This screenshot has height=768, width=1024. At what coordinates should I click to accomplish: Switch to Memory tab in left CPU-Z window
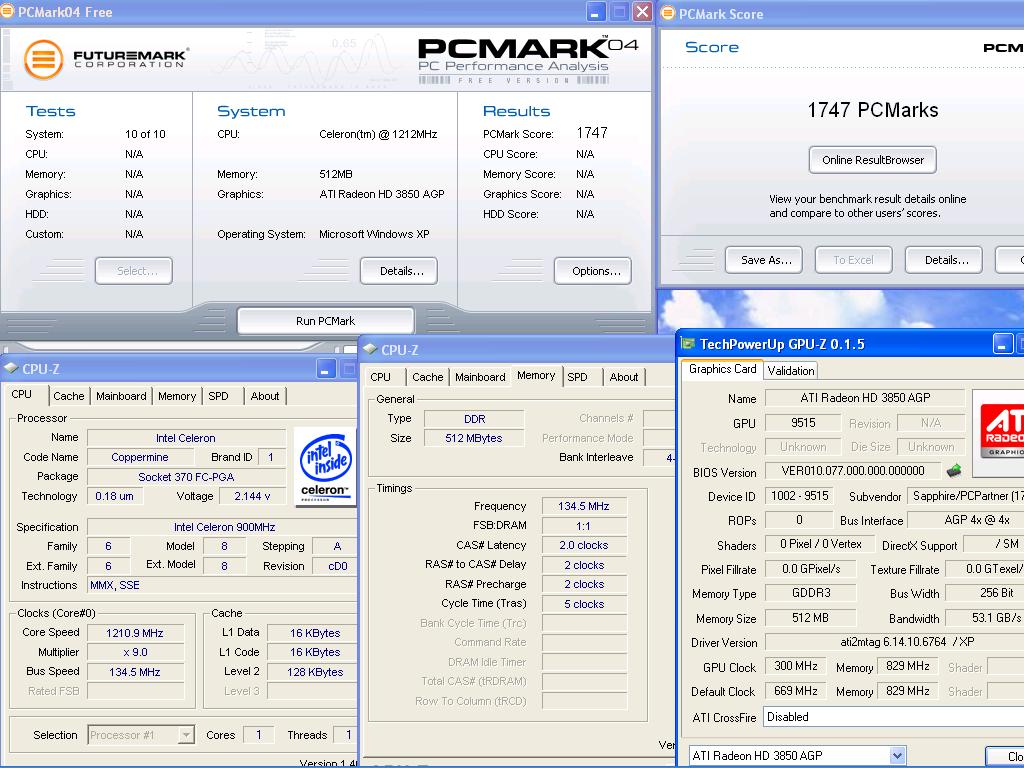tap(176, 396)
